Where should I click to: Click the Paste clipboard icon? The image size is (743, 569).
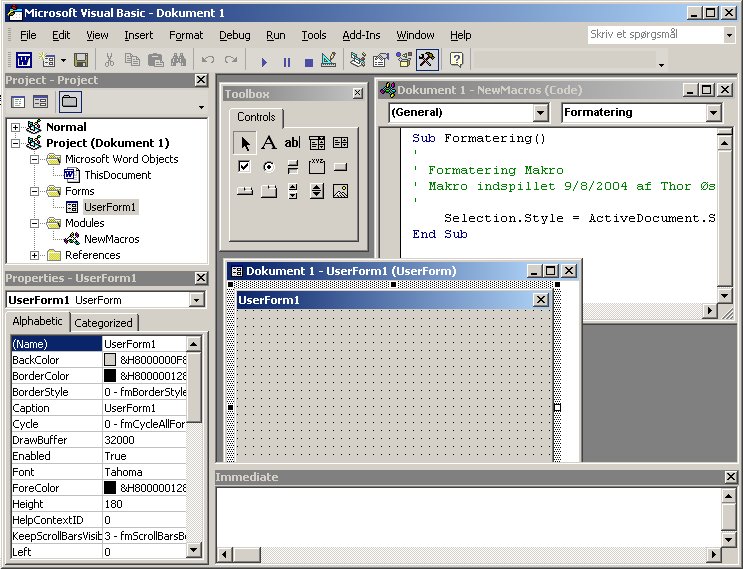[155, 60]
